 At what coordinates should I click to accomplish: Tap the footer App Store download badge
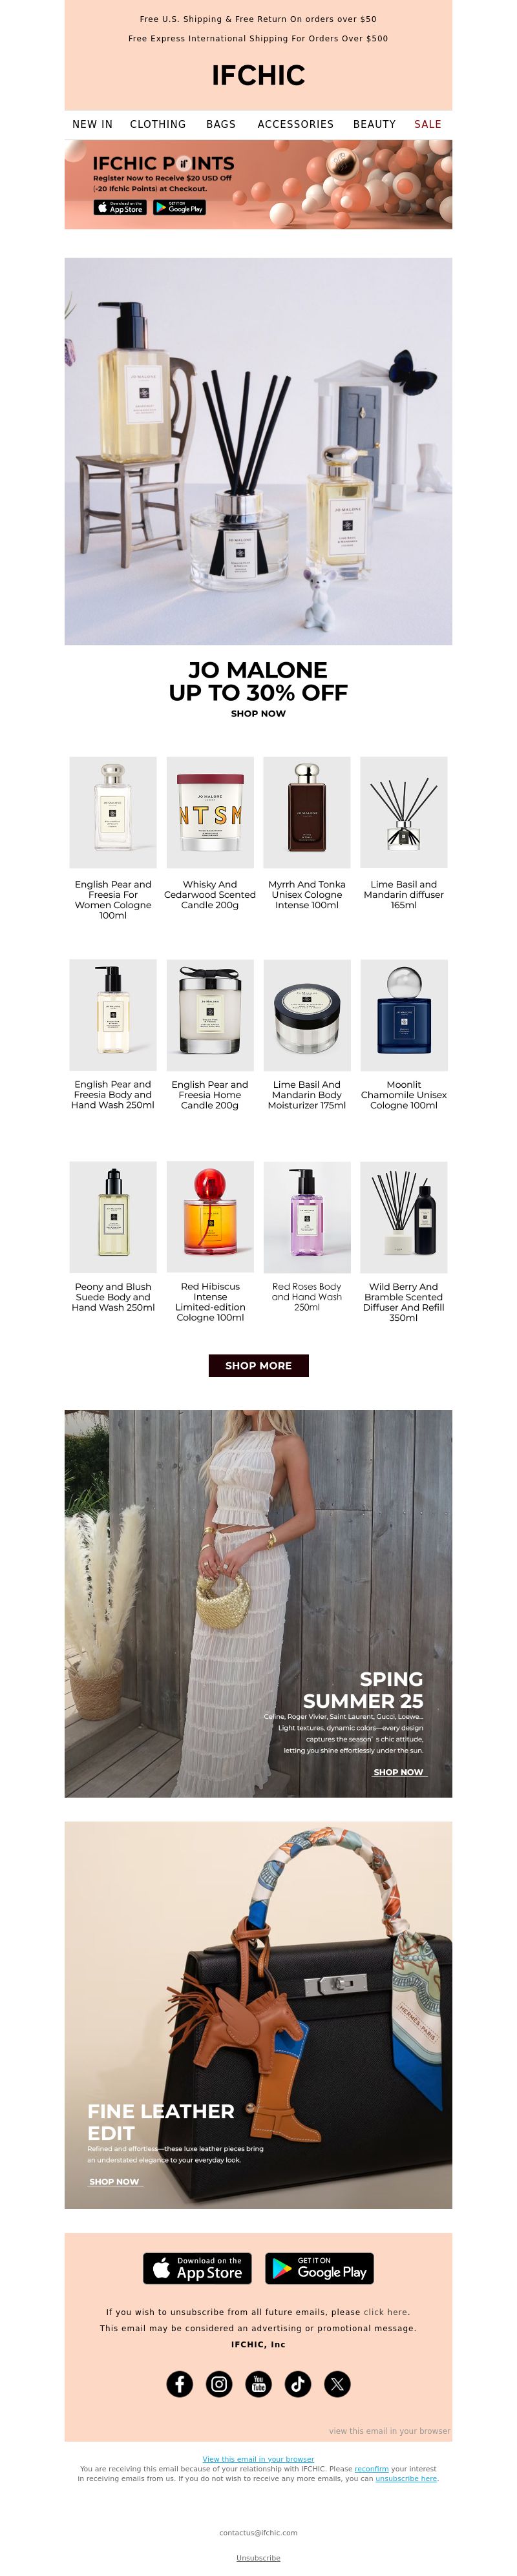[x=197, y=2268]
